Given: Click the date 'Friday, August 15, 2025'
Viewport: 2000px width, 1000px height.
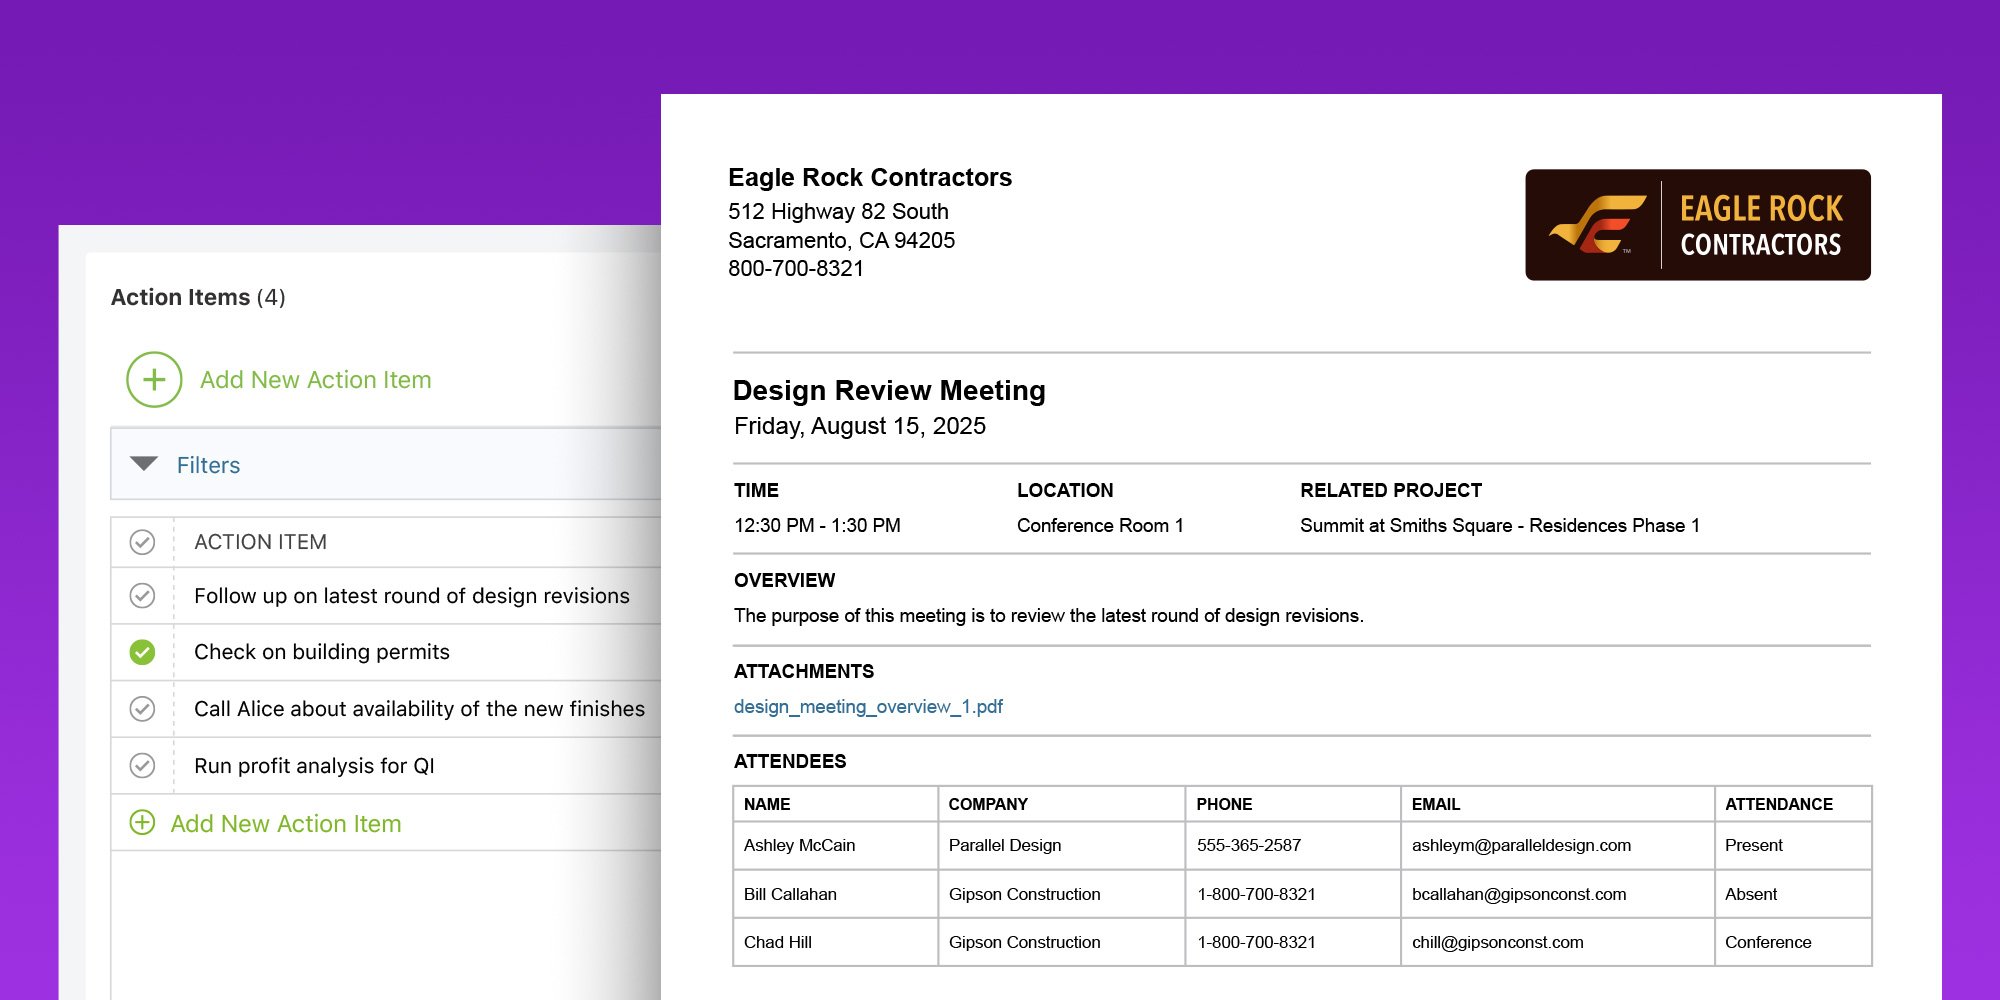Looking at the screenshot, I should pyautogui.click(x=860, y=426).
